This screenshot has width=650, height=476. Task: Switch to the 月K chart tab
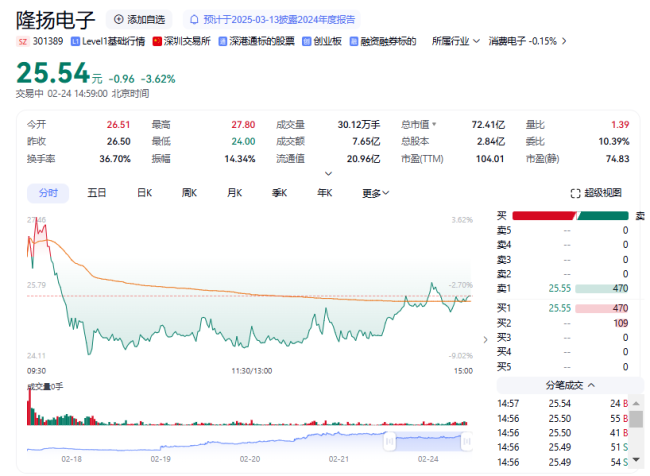[x=234, y=193]
